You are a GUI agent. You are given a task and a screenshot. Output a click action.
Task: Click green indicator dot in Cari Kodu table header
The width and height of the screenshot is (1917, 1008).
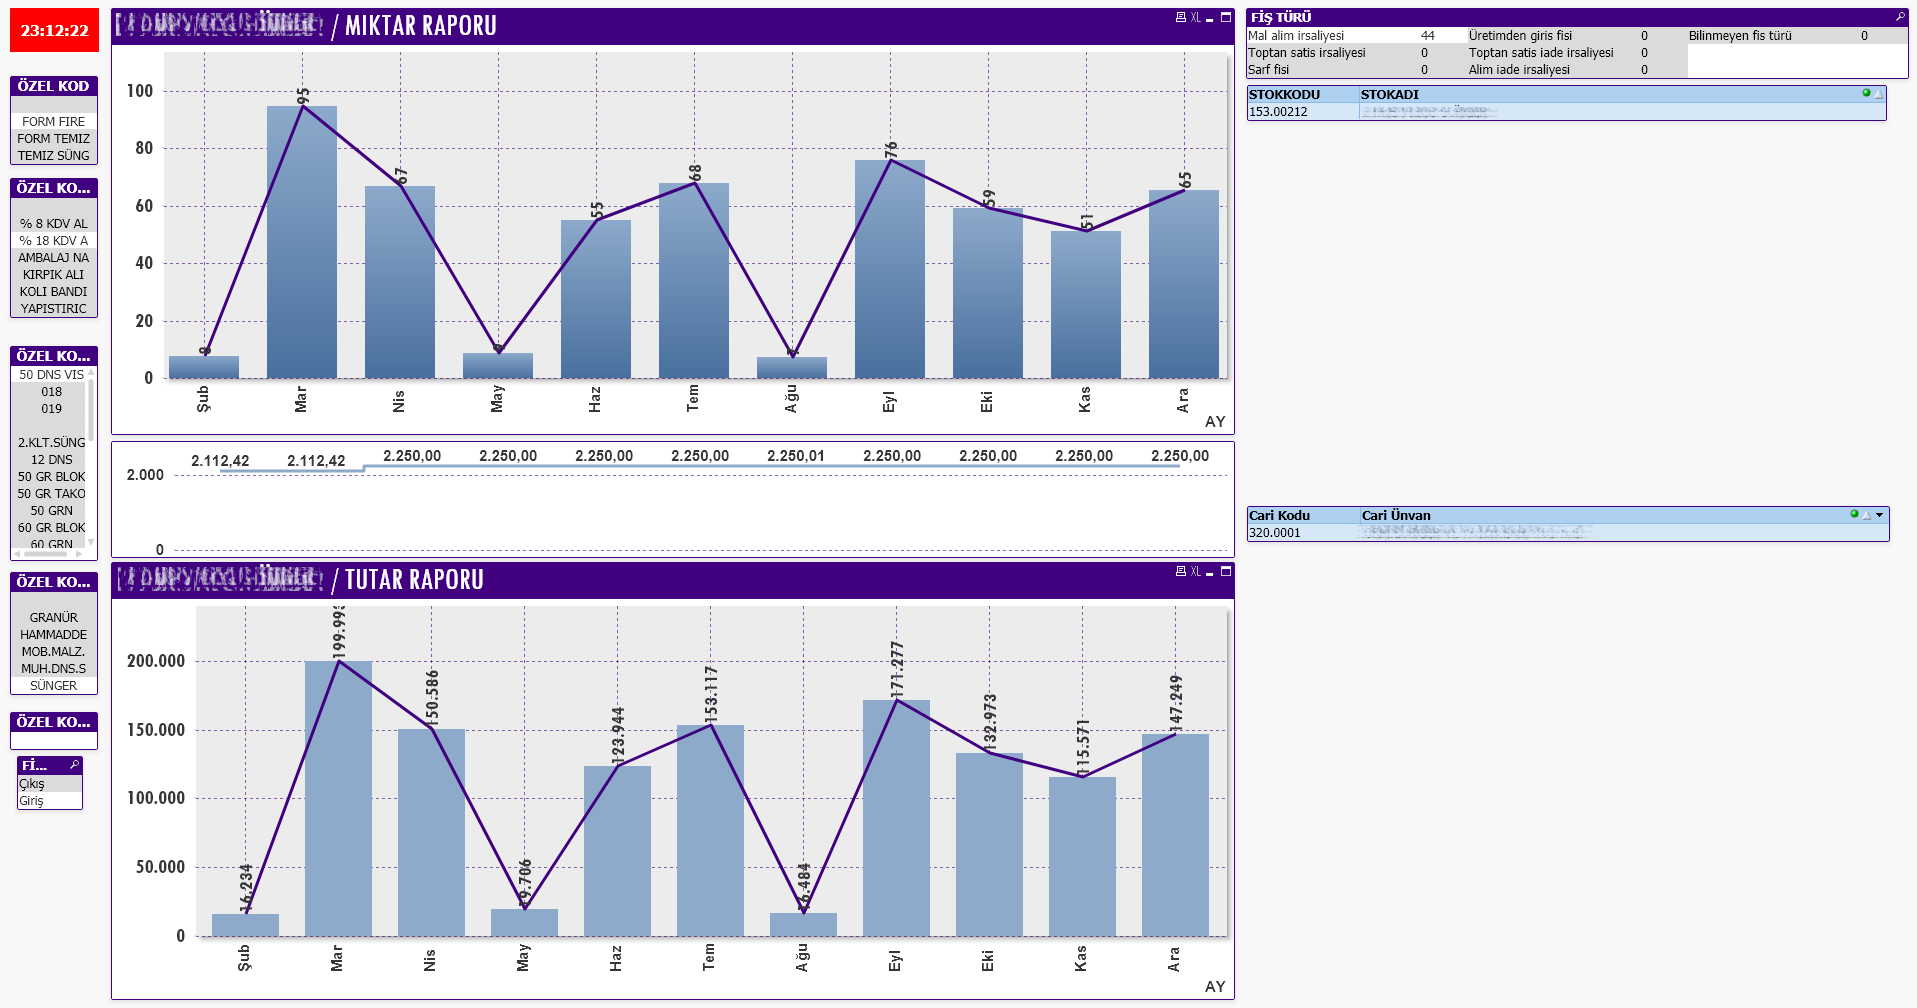click(1854, 514)
